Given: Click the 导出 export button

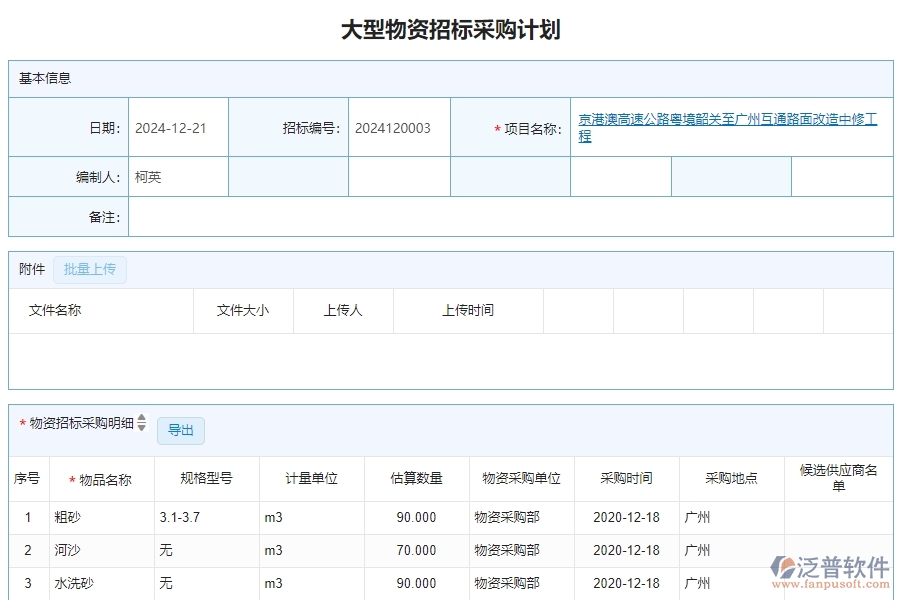Looking at the screenshot, I should pyautogui.click(x=181, y=430).
